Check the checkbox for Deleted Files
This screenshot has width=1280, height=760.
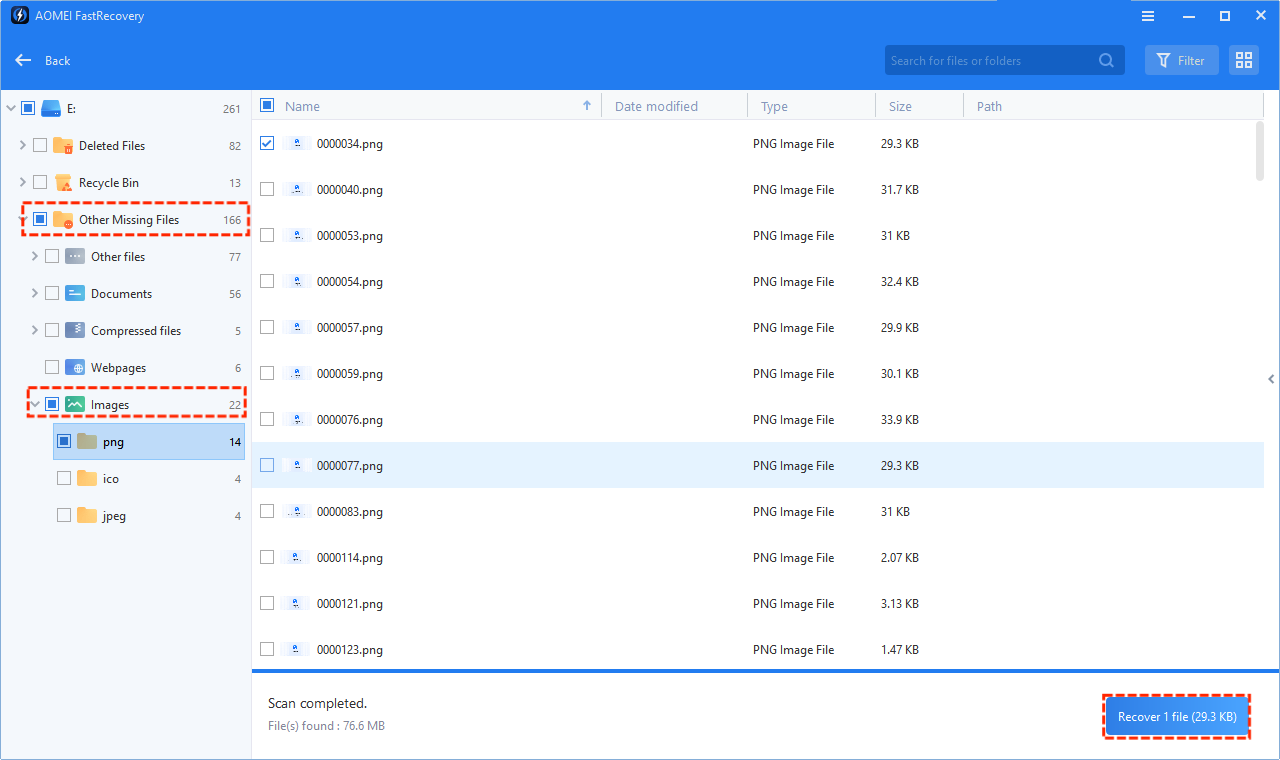tap(39, 144)
